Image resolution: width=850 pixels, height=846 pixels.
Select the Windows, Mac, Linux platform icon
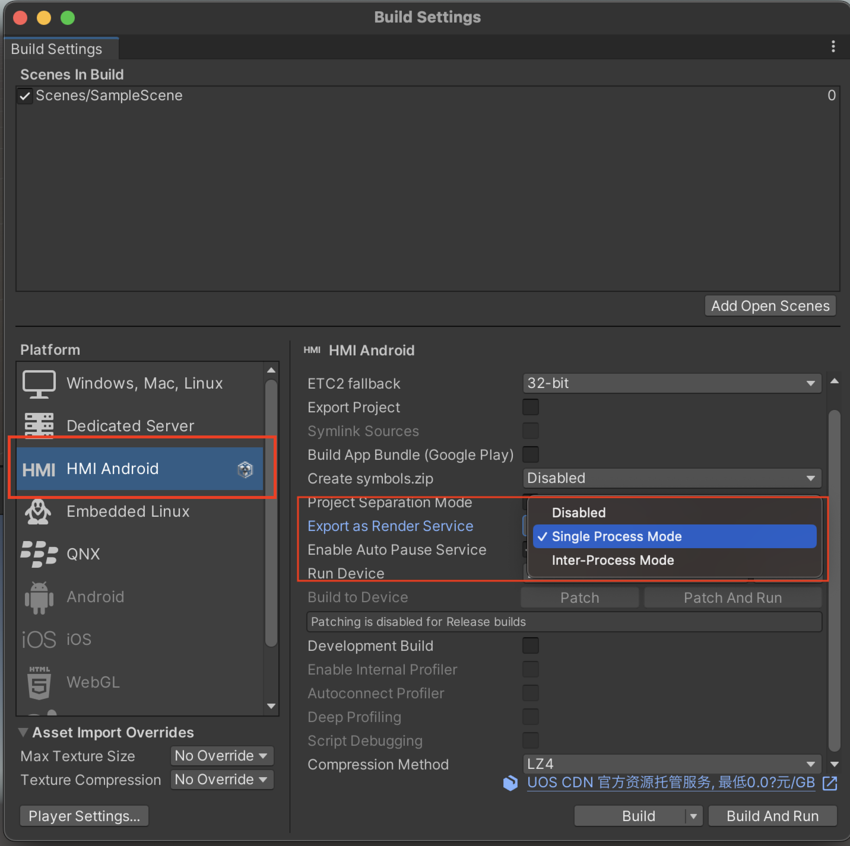click(39, 383)
